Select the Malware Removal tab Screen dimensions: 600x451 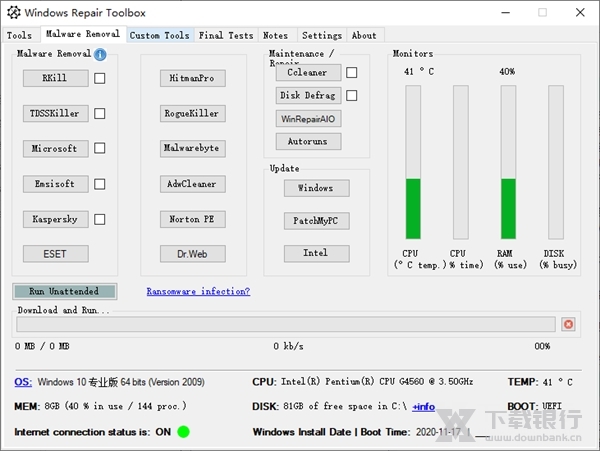tap(83, 34)
